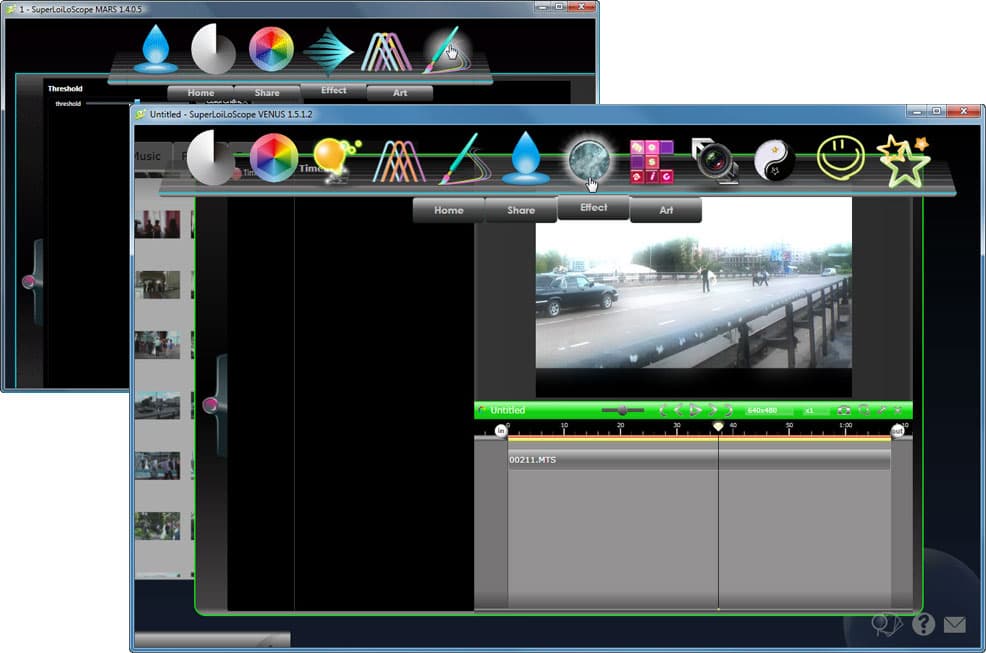Select the first thumbnail in media list
This screenshot has width=986, height=653.
pos(157,225)
